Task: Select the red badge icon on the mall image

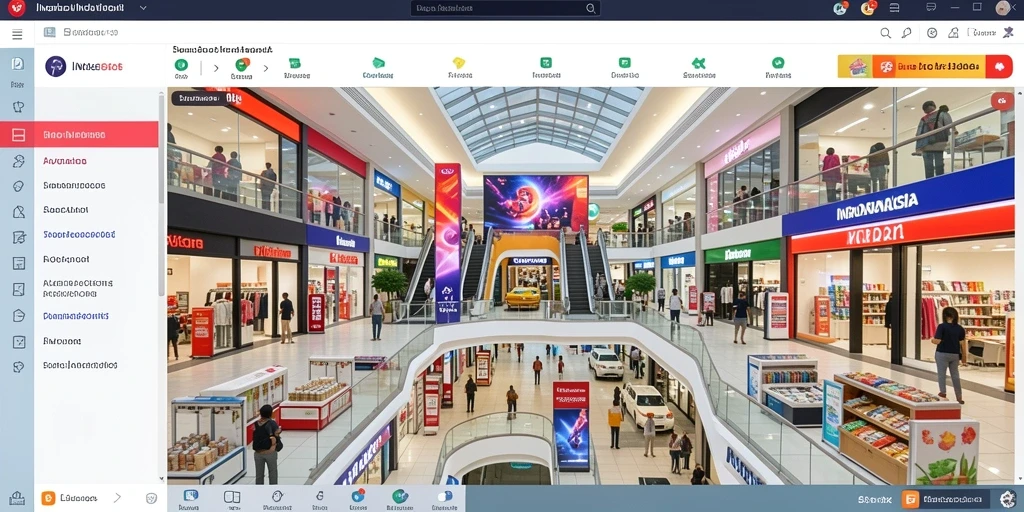Action: [x=1002, y=101]
